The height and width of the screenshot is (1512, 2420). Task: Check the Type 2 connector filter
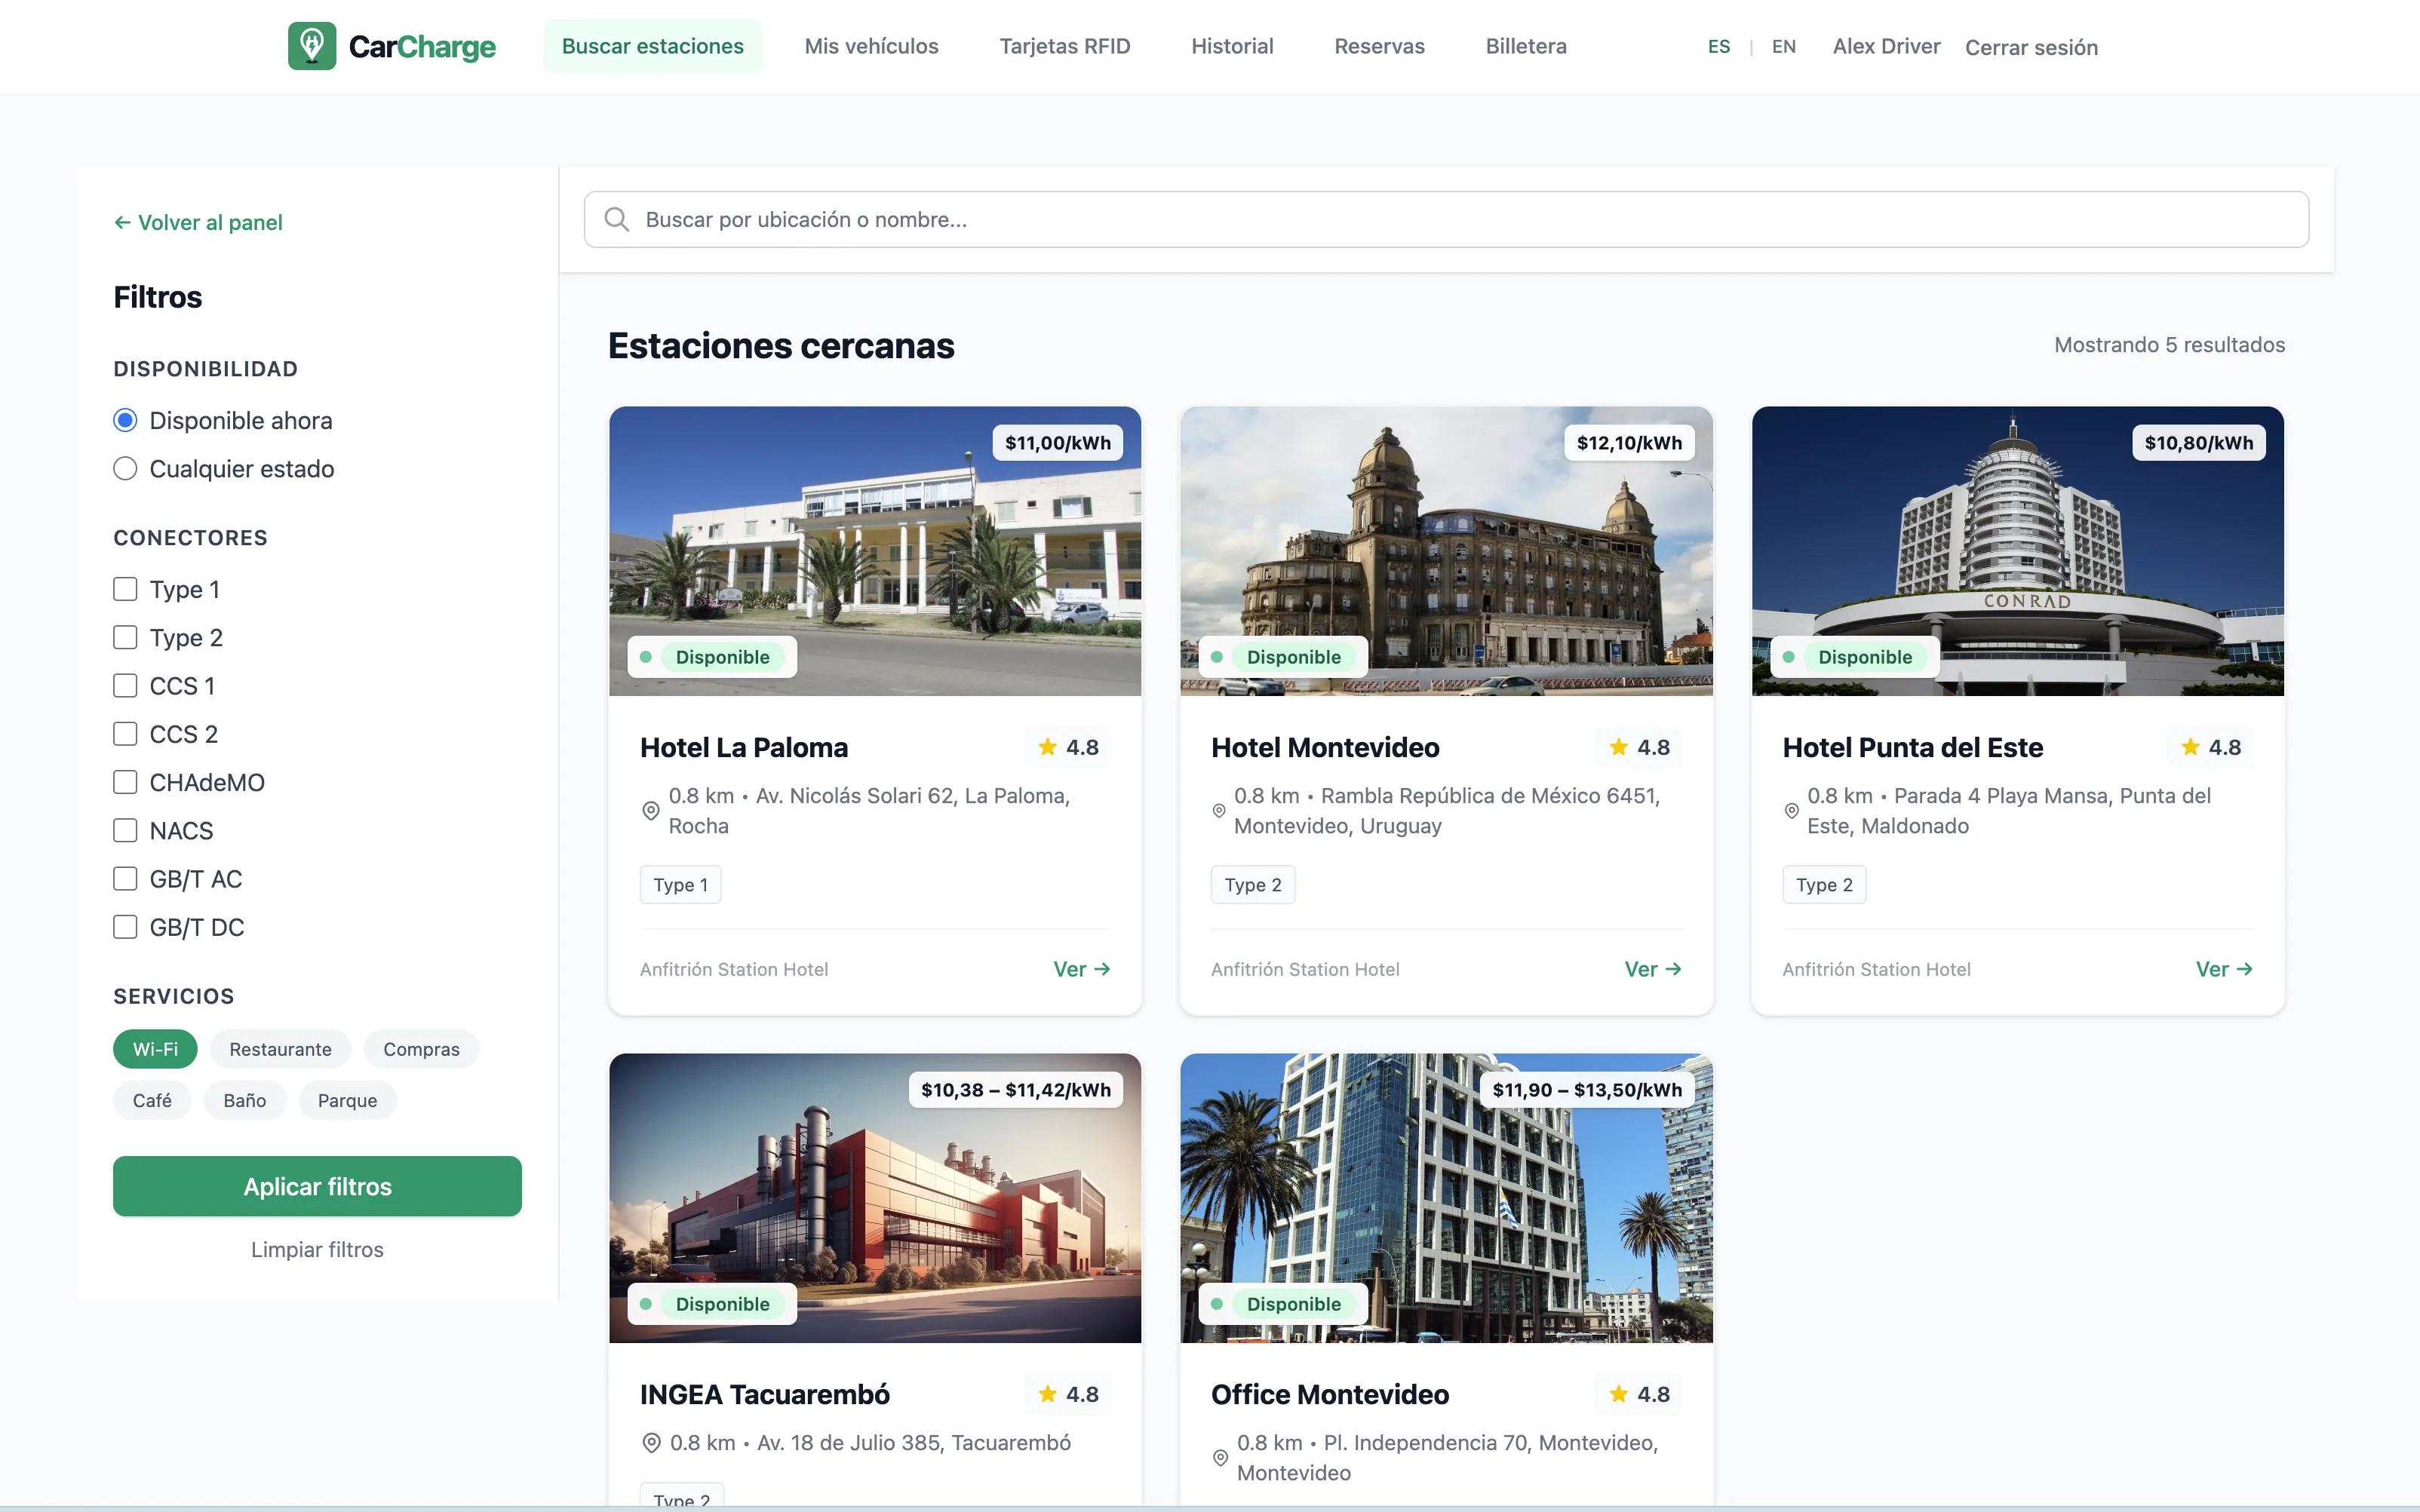125,637
